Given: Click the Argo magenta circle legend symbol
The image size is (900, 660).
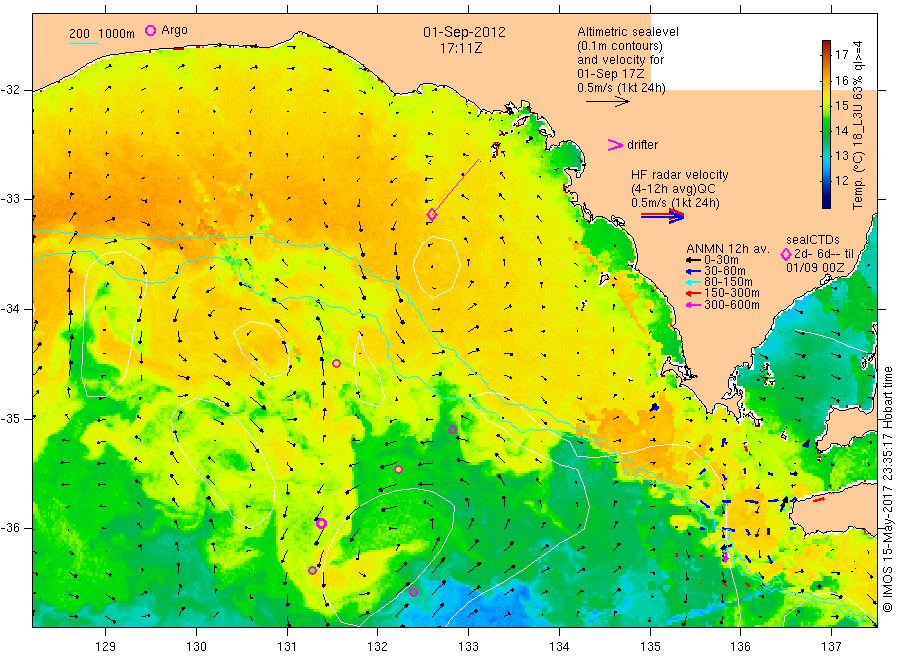Looking at the screenshot, I should (x=150, y=30).
